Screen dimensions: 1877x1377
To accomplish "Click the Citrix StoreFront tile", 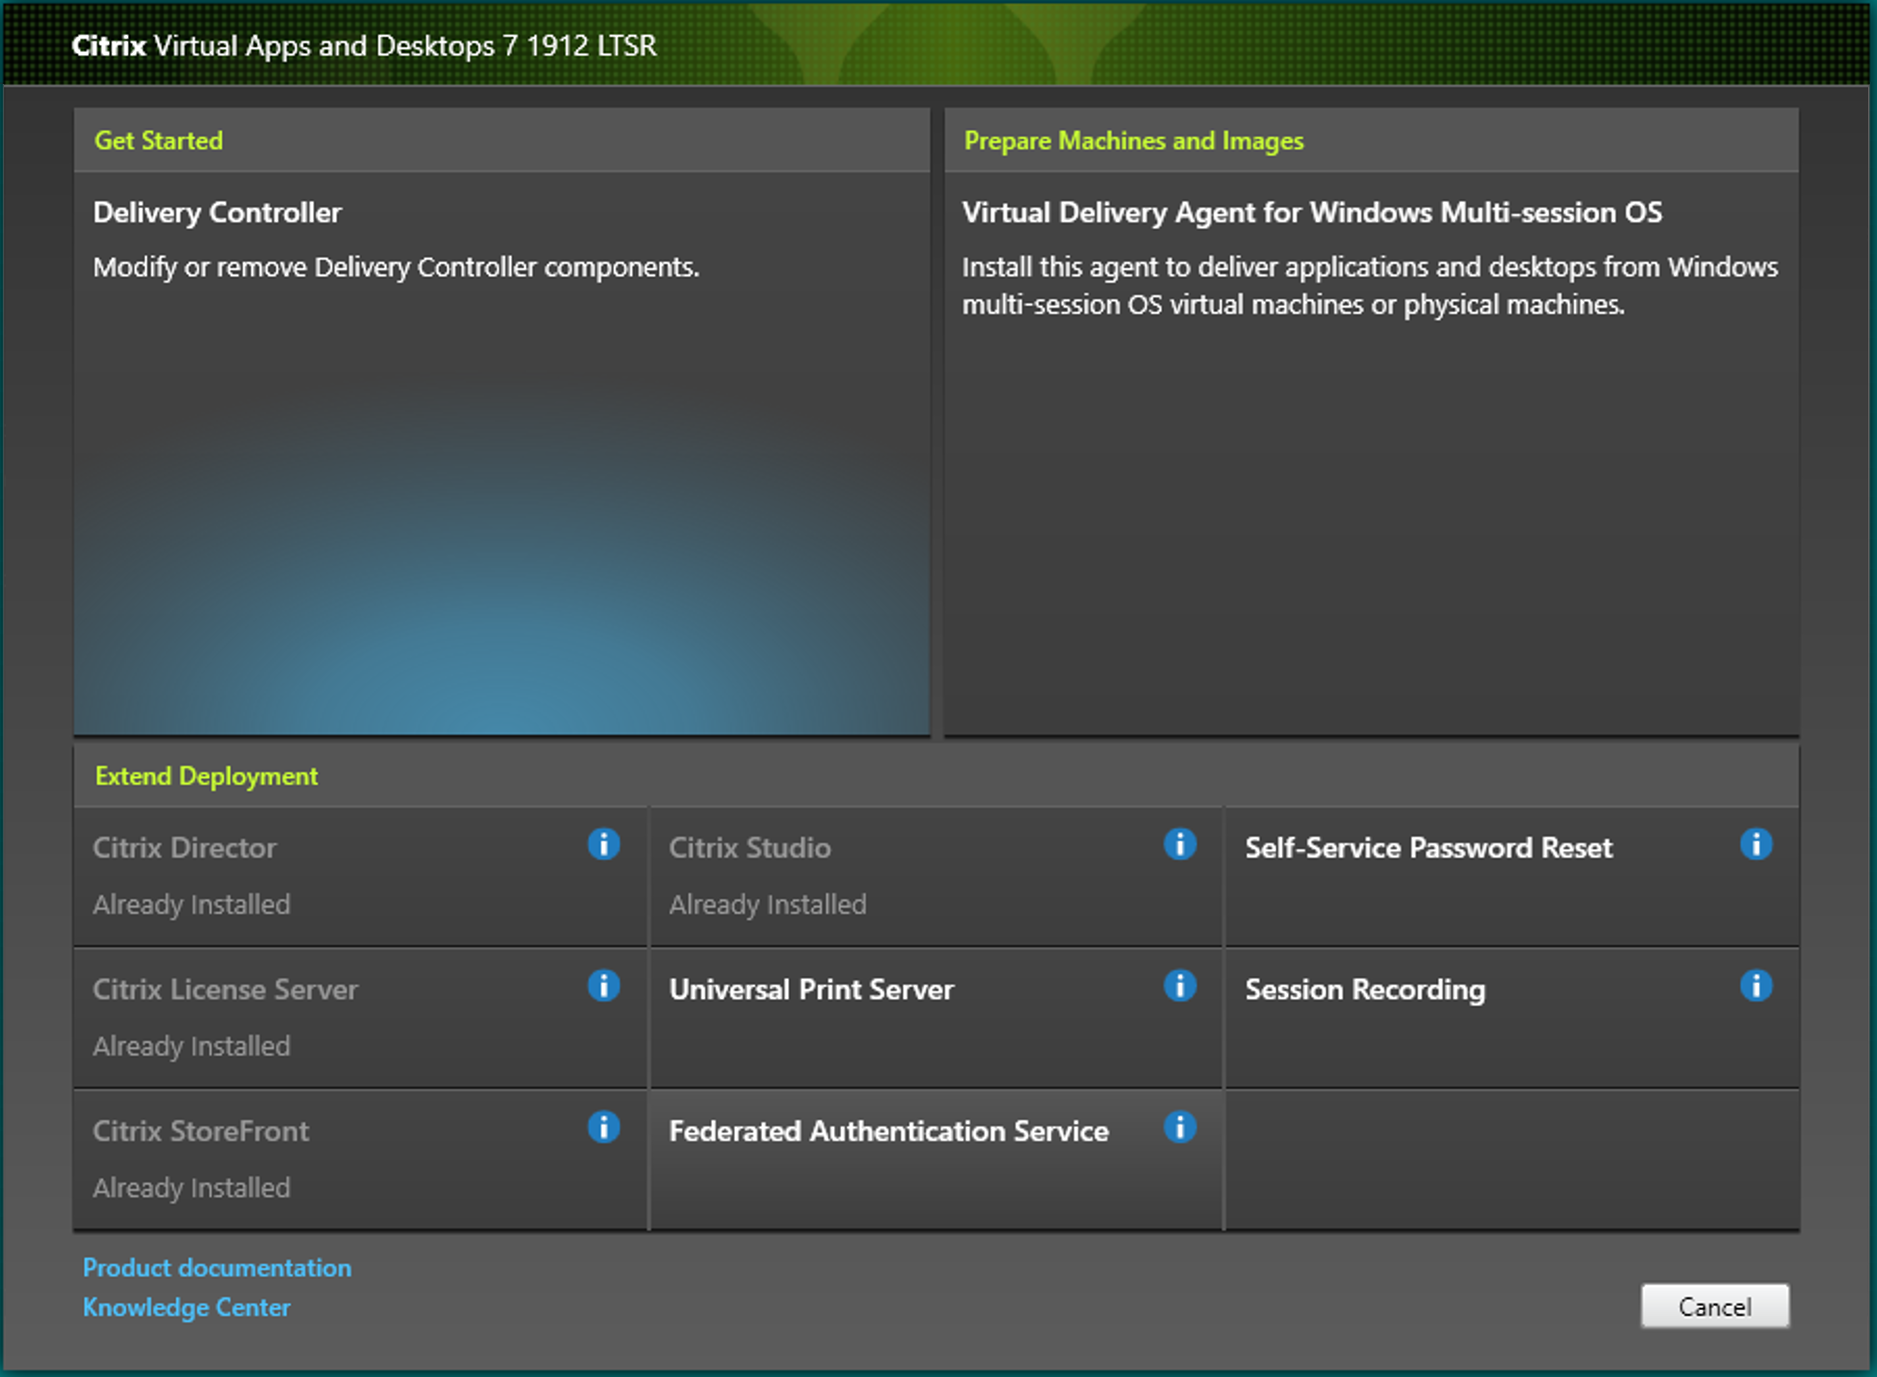I will click(x=330, y=1159).
